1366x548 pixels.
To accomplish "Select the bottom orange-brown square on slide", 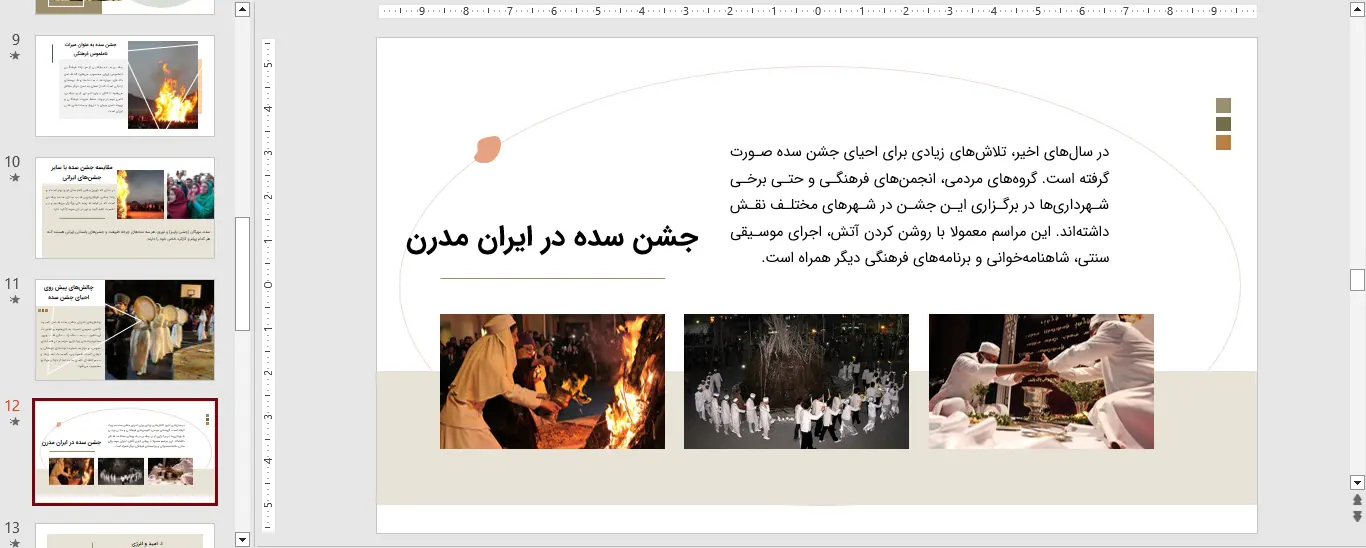I will [x=1223, y=142].
